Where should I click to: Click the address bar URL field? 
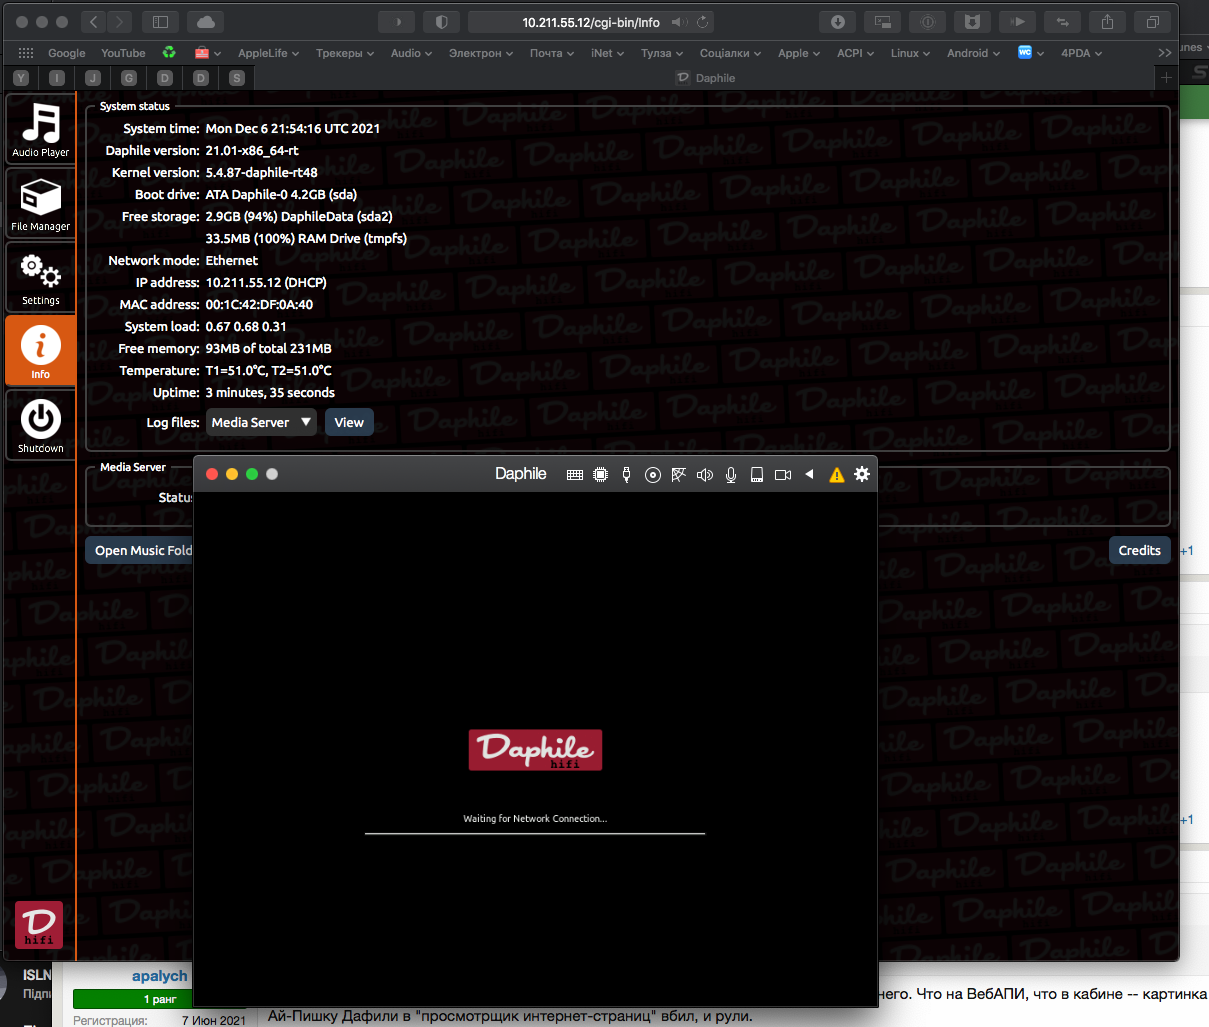[591, 22]
